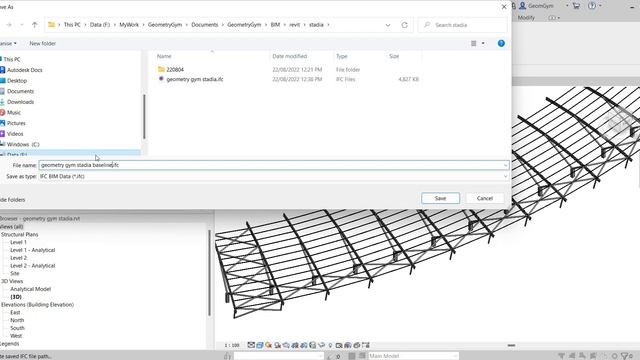640x360 pixels.
Task: Expand the address bar history dropdown
Action: [387, 25]
